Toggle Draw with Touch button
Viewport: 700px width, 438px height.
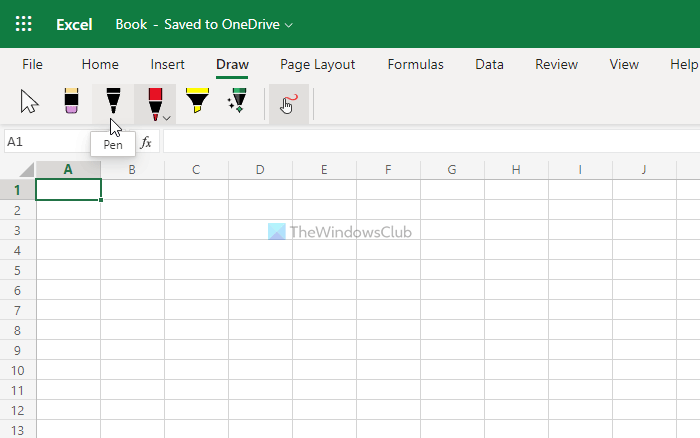pyautogui.click(x=289, y=104)
